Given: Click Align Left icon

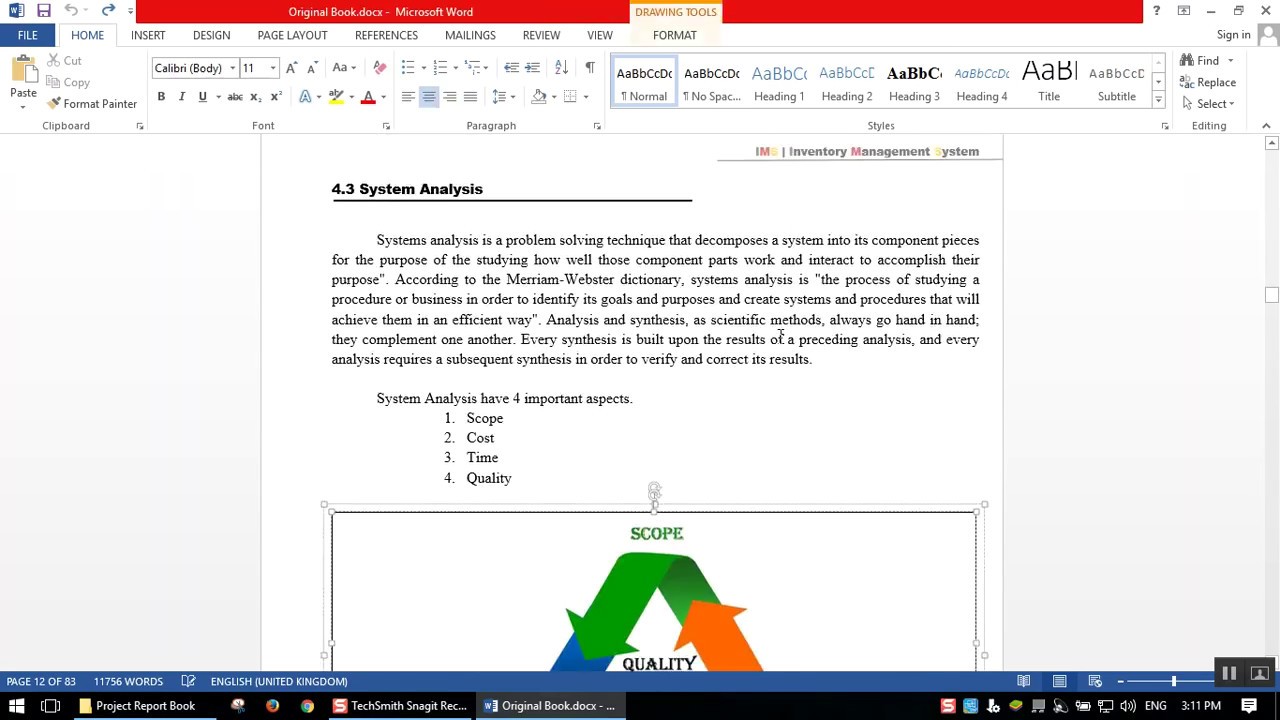Looking at the screenshot, I should [408, 97].
